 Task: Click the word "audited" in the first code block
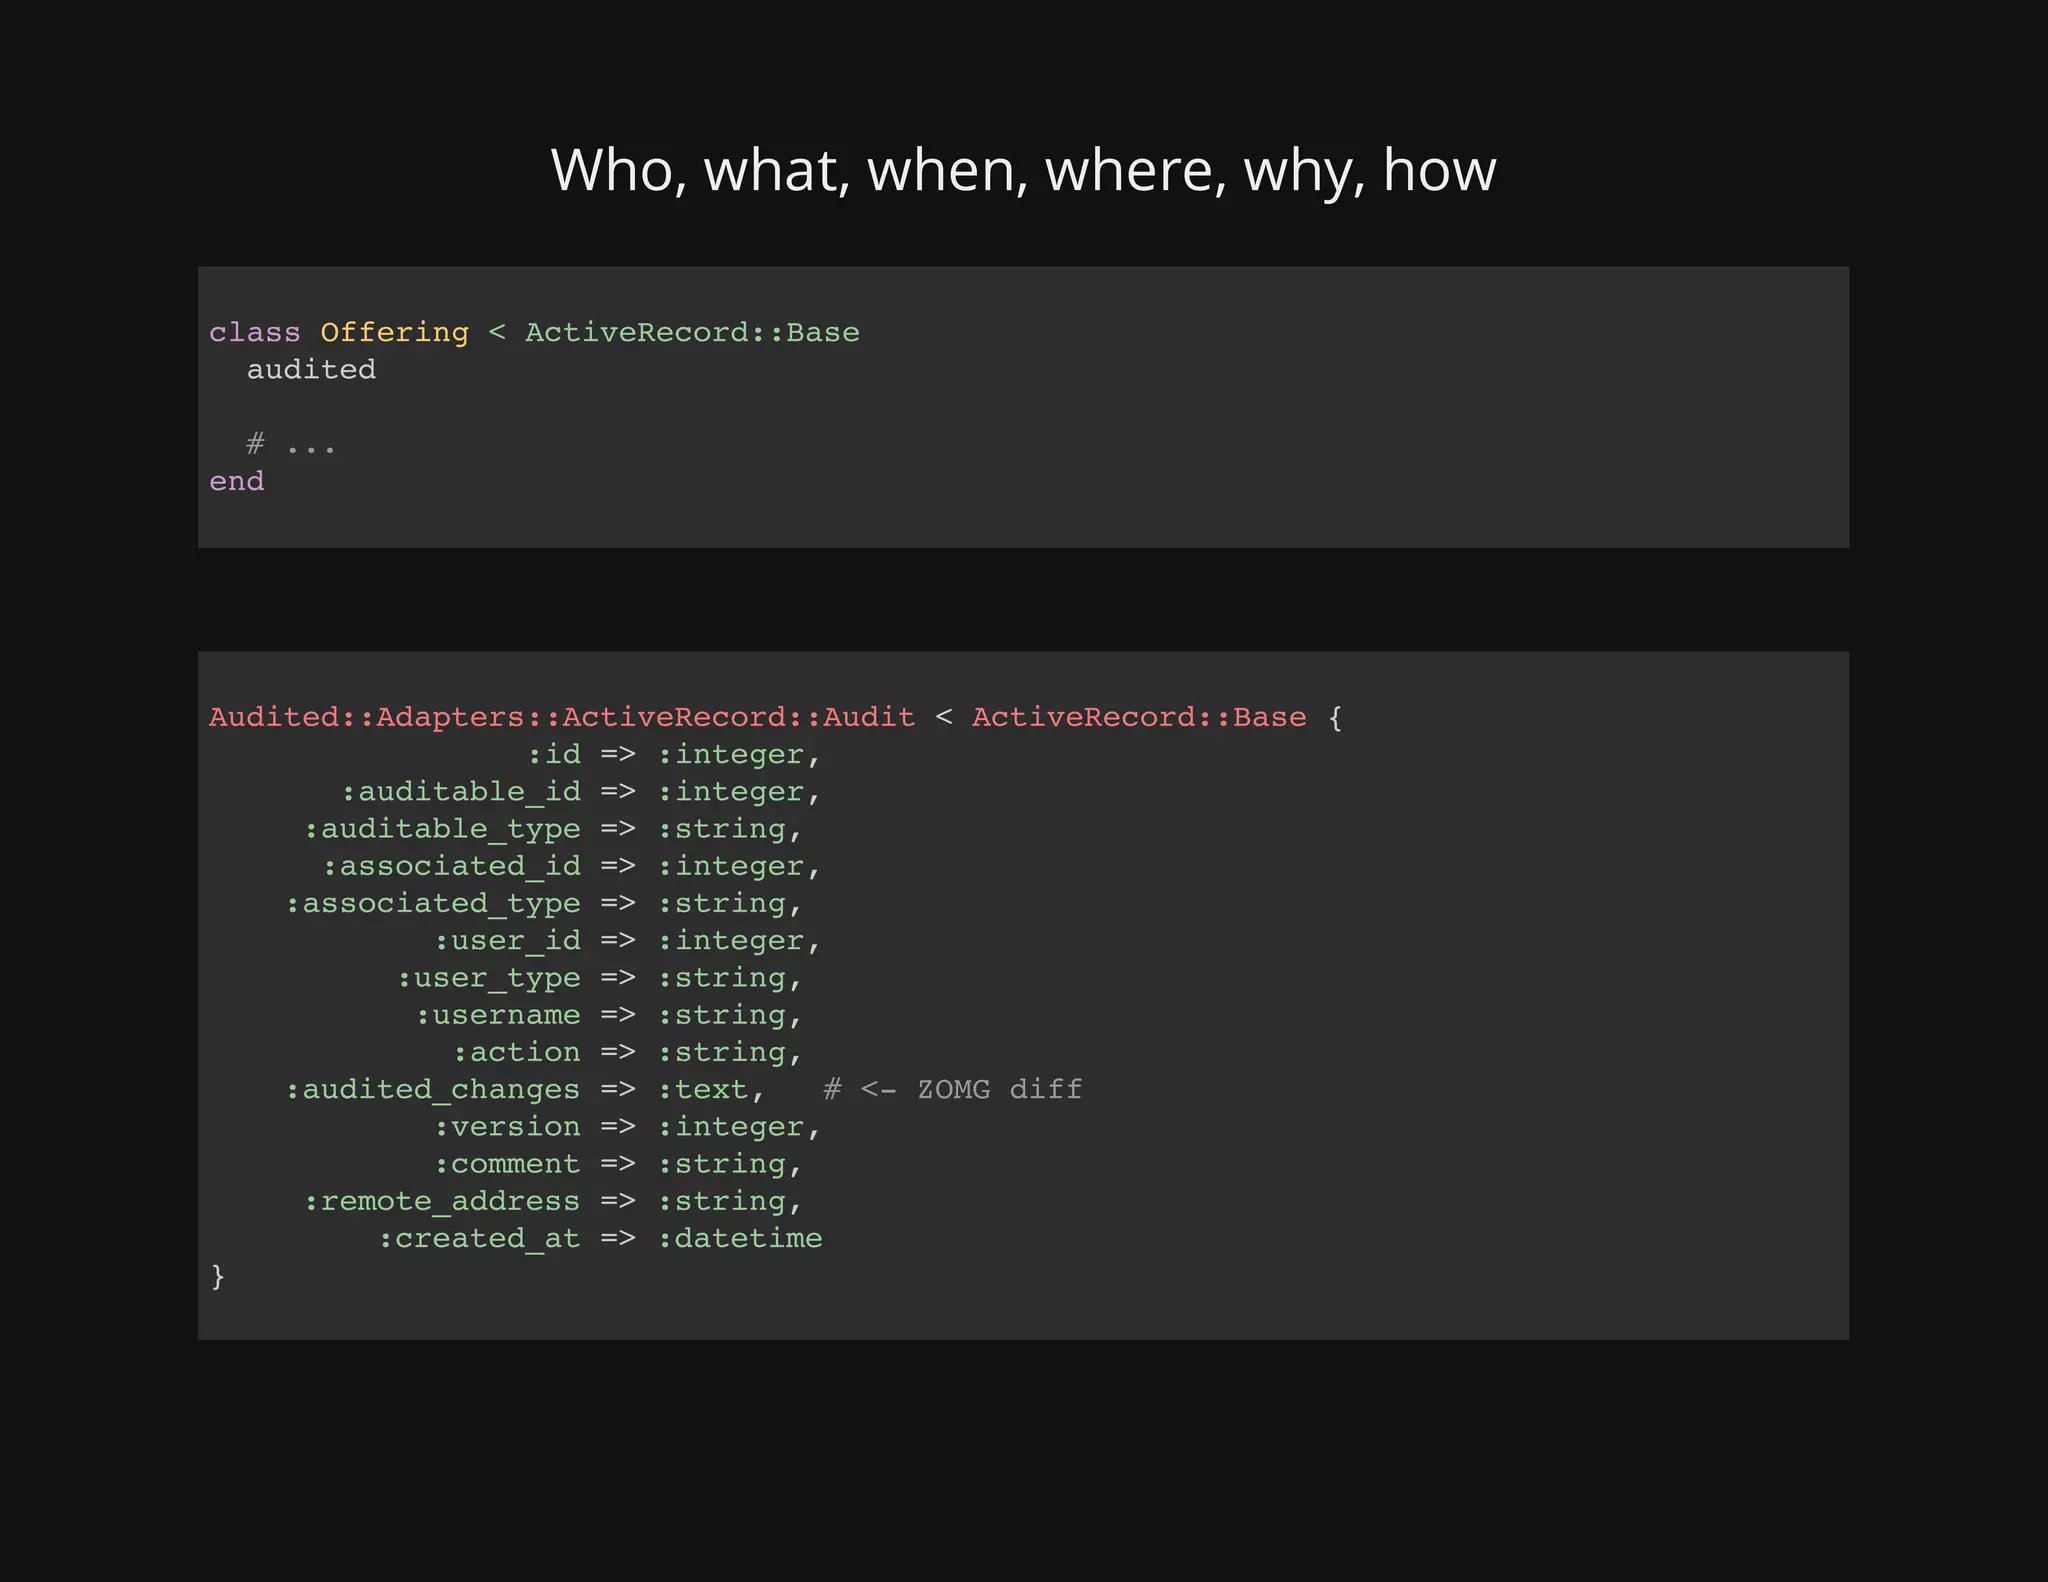tap(311, 369)
